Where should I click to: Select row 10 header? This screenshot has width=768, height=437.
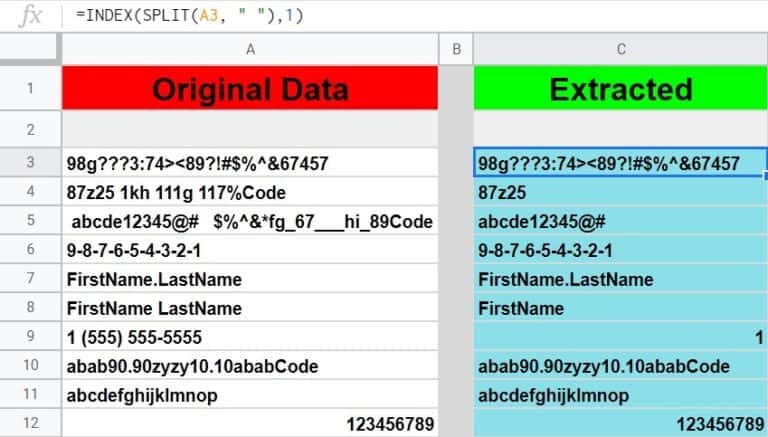click(30, 364)
